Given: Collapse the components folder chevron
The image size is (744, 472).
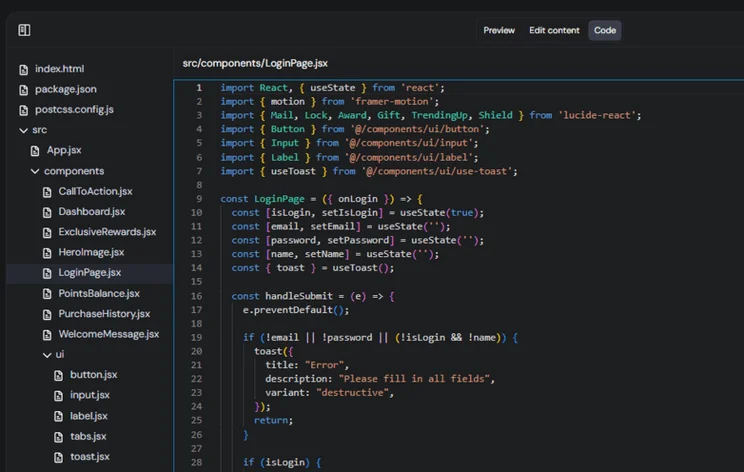Looking at the screenshot, I should pyautogui.click(x=35, y=171).
